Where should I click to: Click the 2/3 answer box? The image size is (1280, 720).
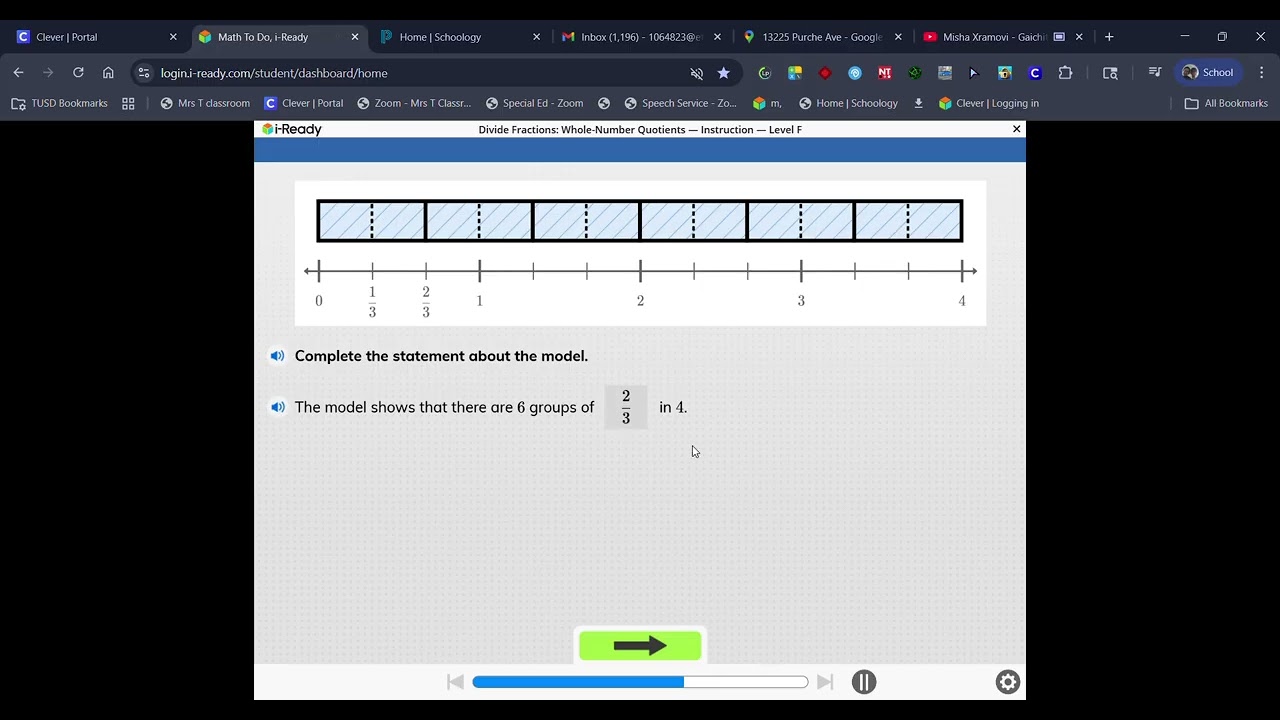click(x=626, y=407)
